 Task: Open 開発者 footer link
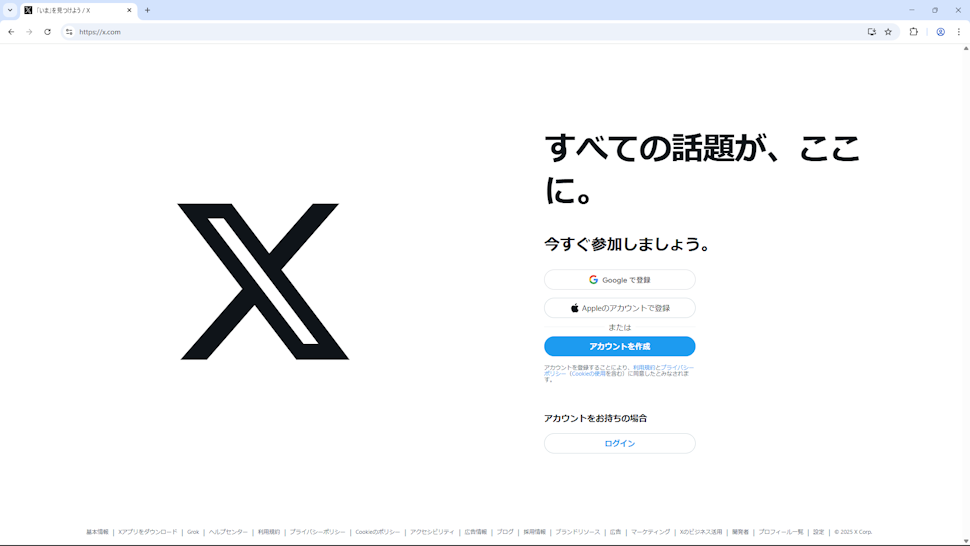tap(740, 532)
